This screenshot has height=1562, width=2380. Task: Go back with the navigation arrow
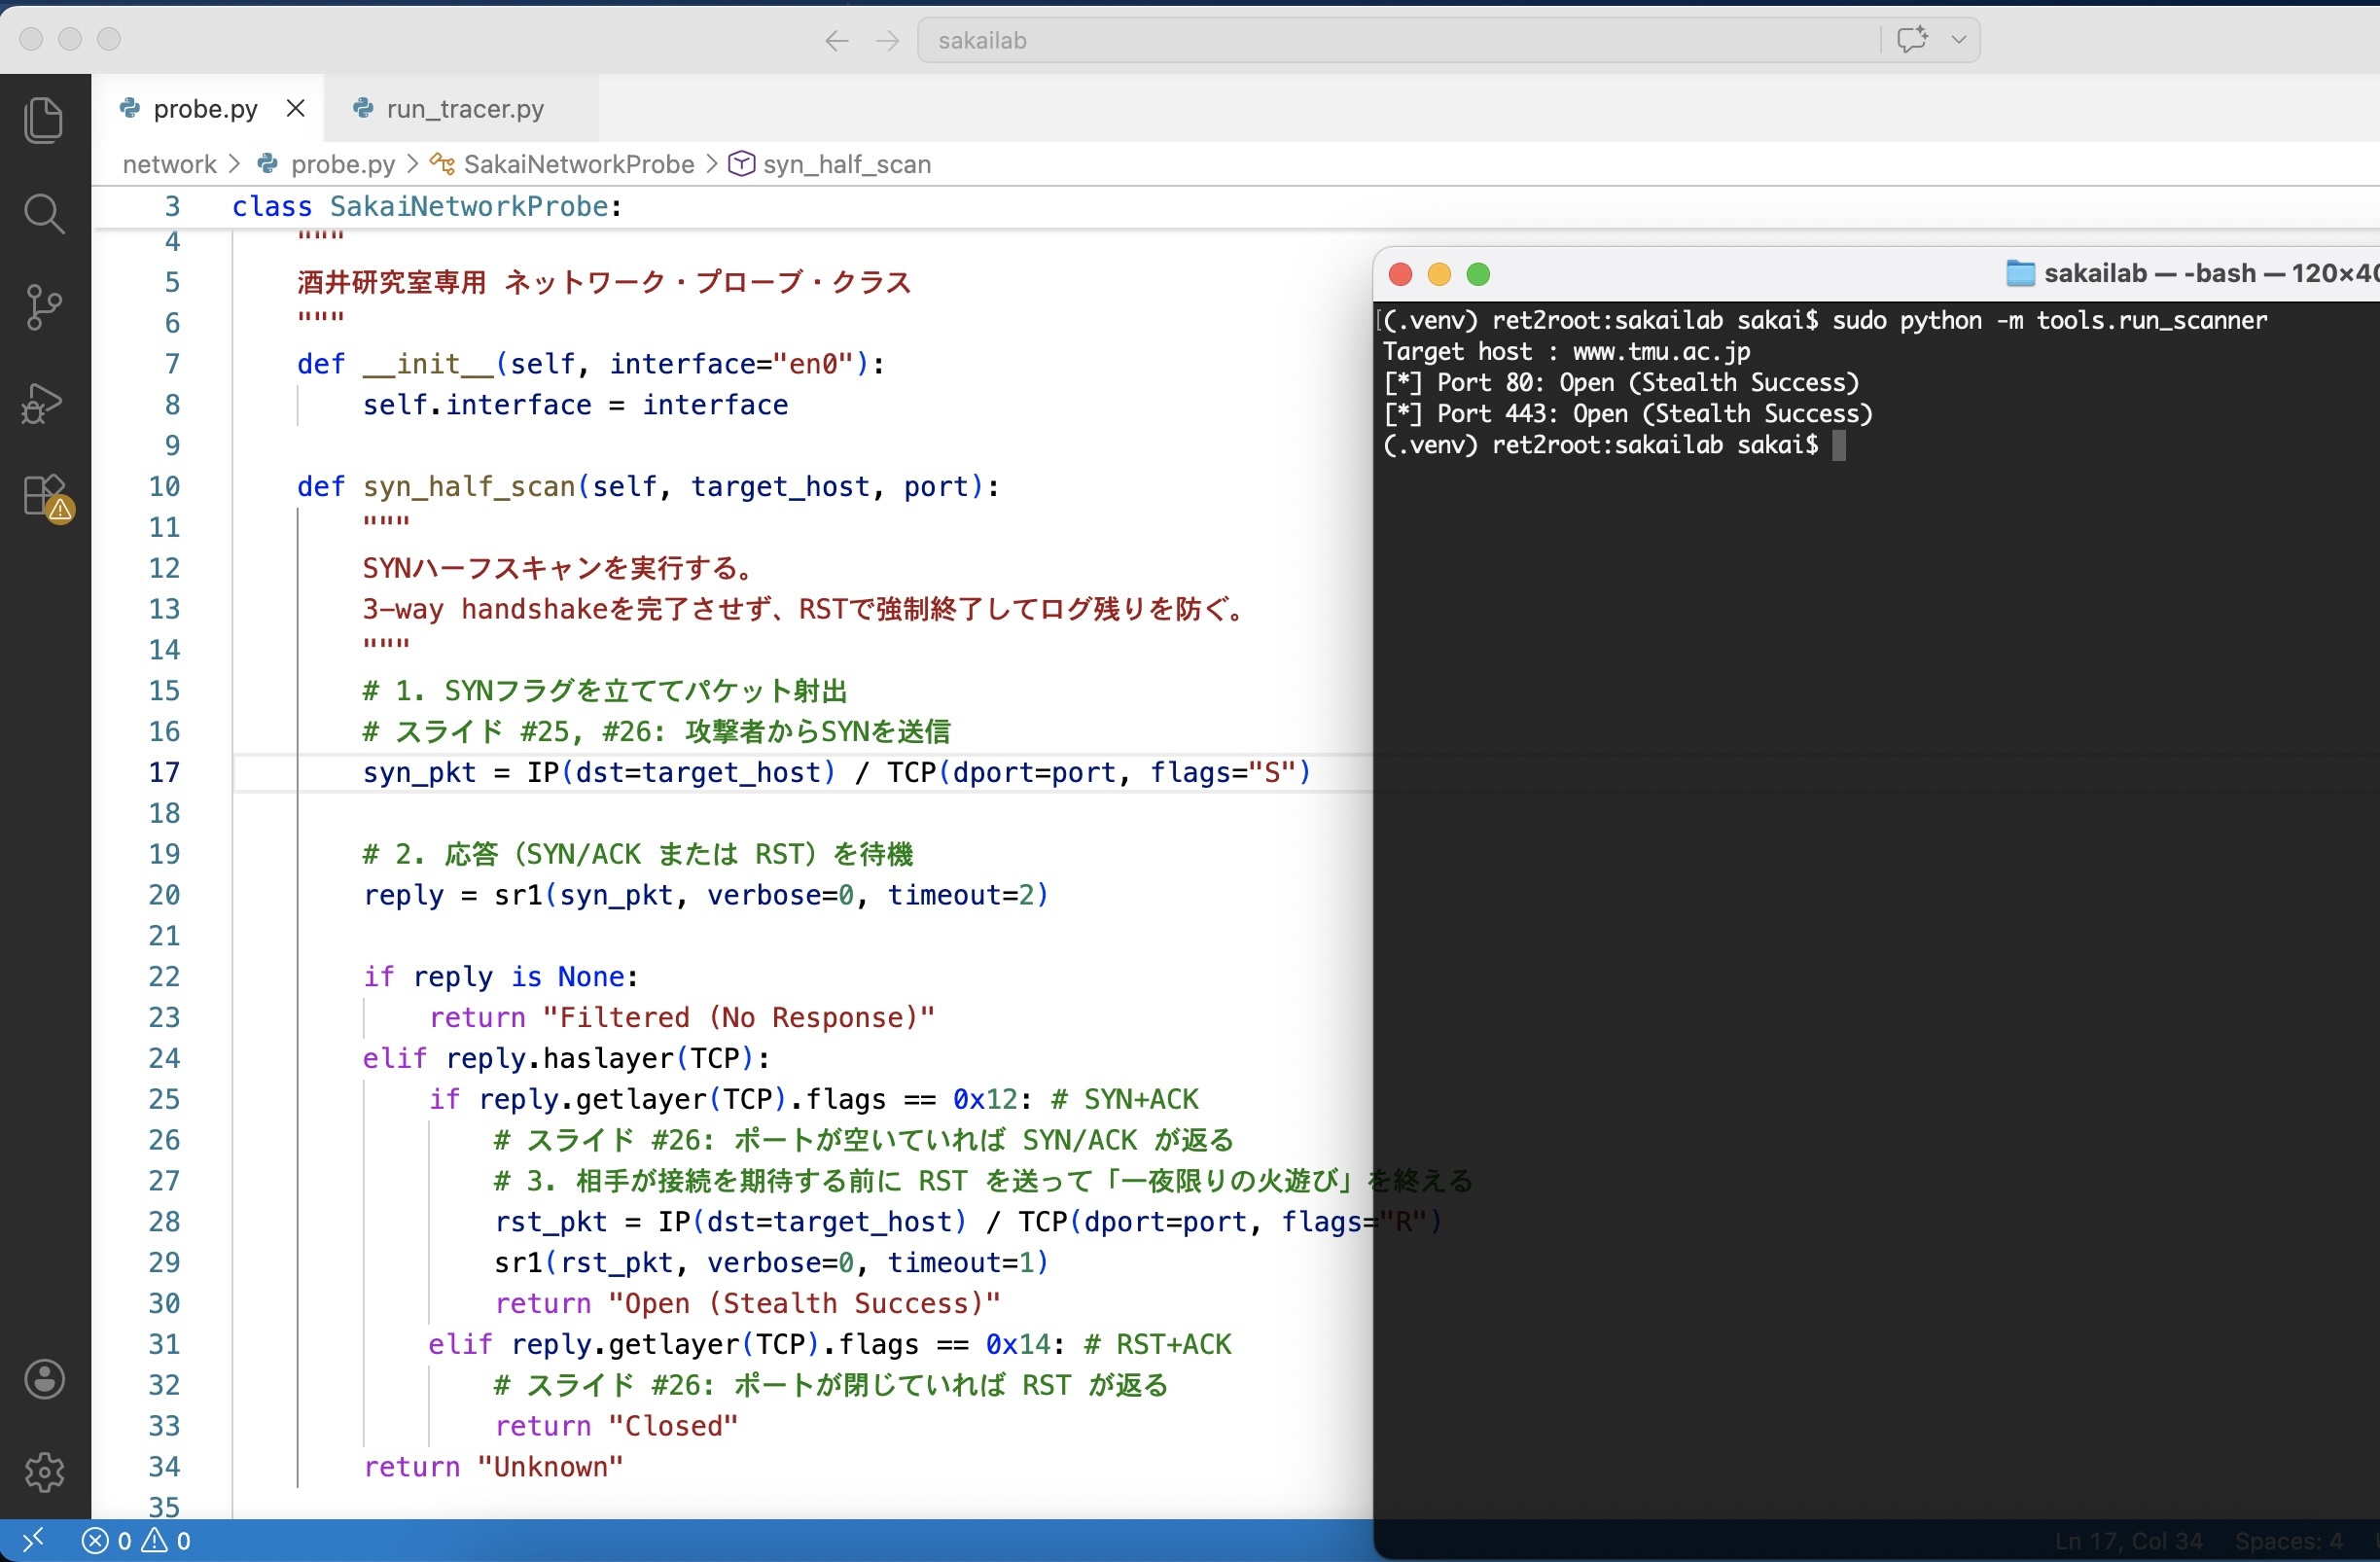pyautogui.click(x=836, y=40)
